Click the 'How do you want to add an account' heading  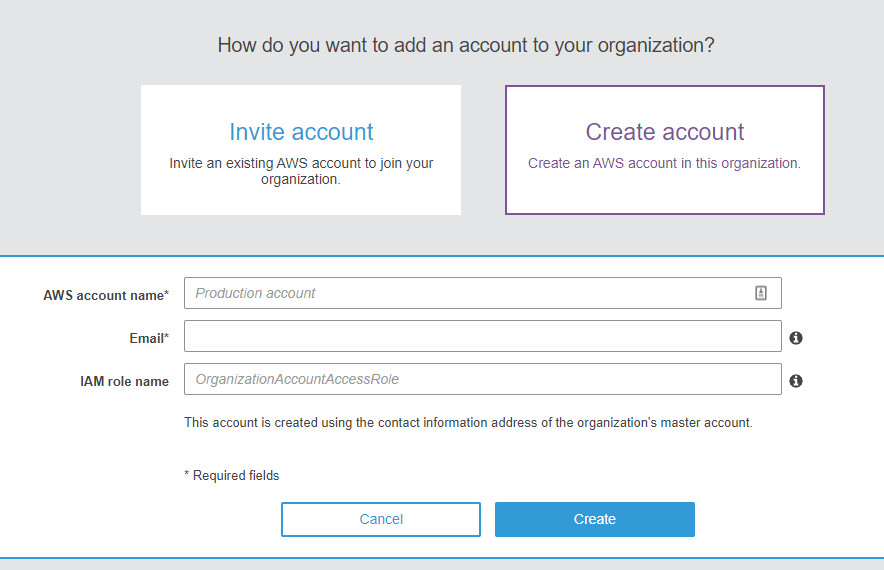(466, 45)
